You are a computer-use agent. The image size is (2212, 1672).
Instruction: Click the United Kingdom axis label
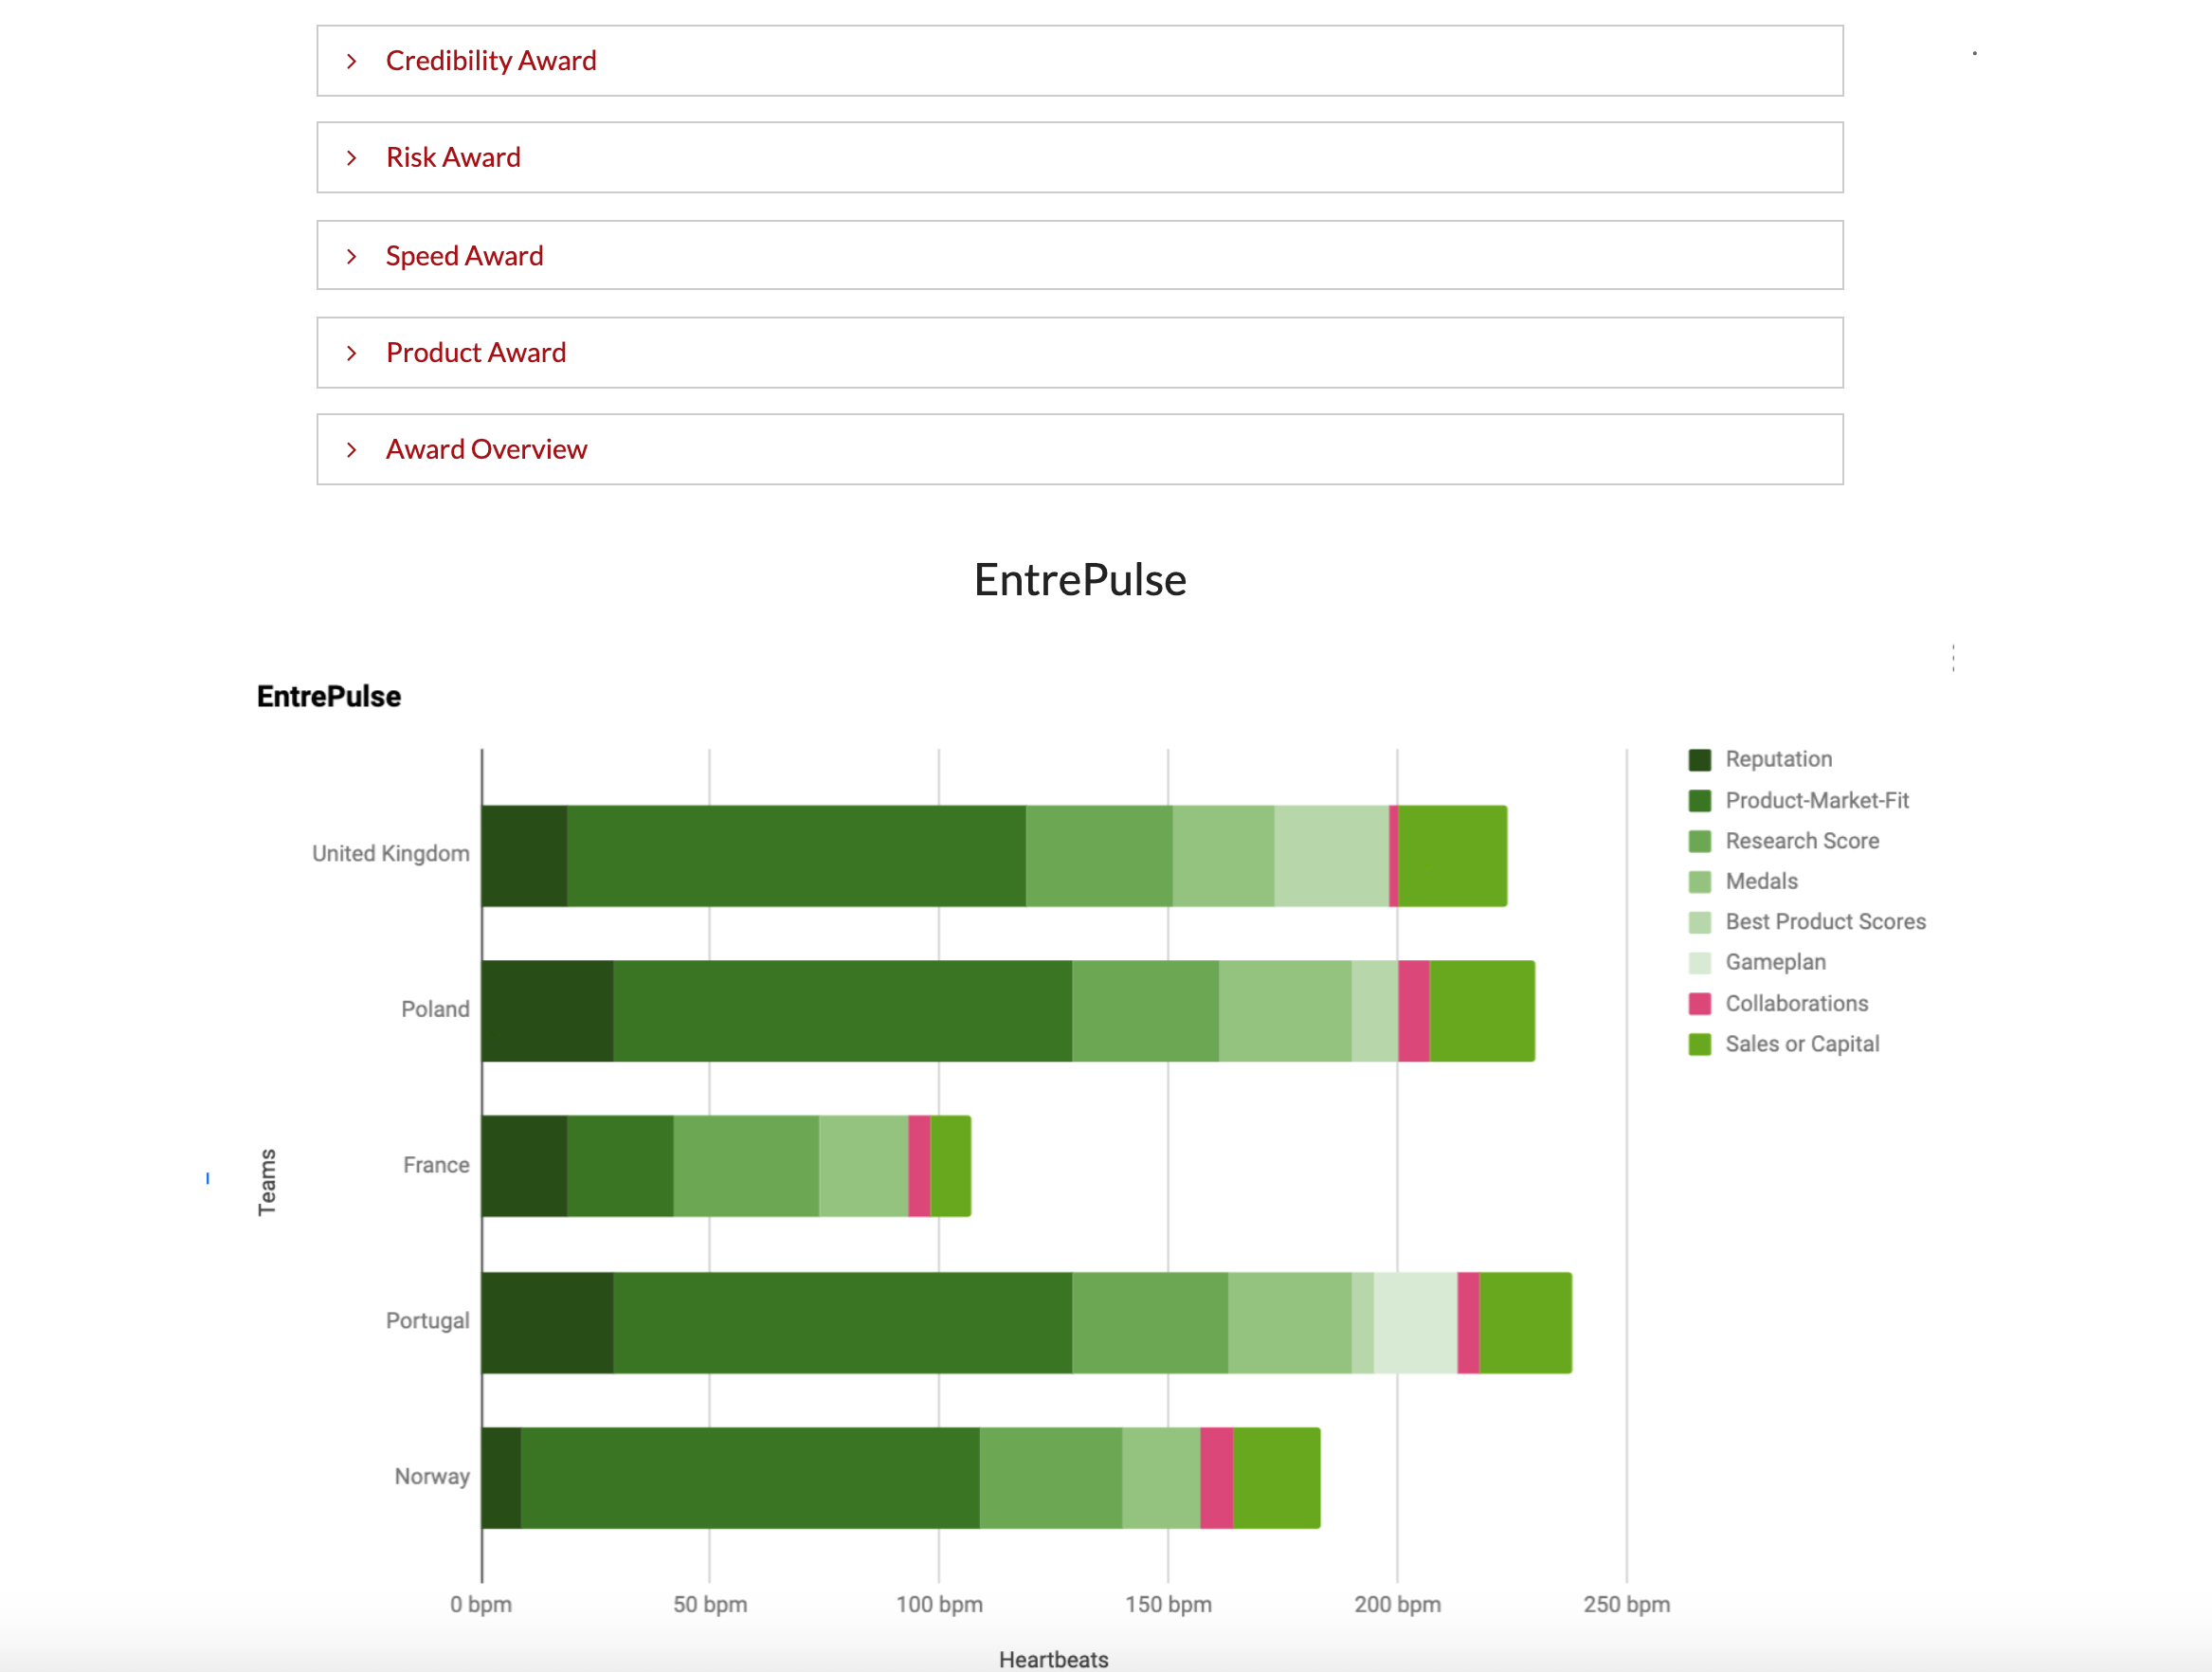click(x=391, y=854)
